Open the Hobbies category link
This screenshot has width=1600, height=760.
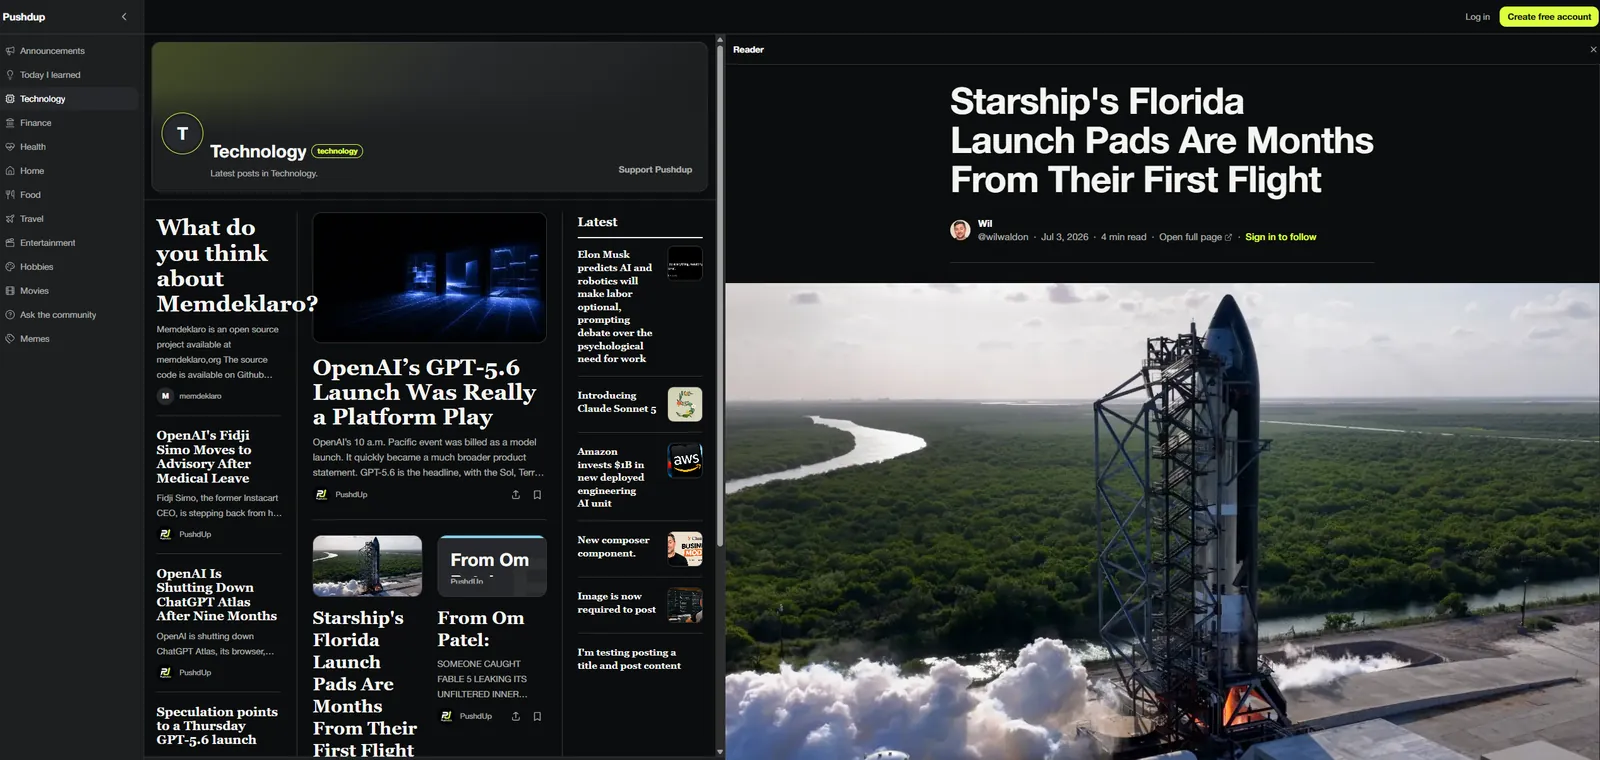(36, 267)
